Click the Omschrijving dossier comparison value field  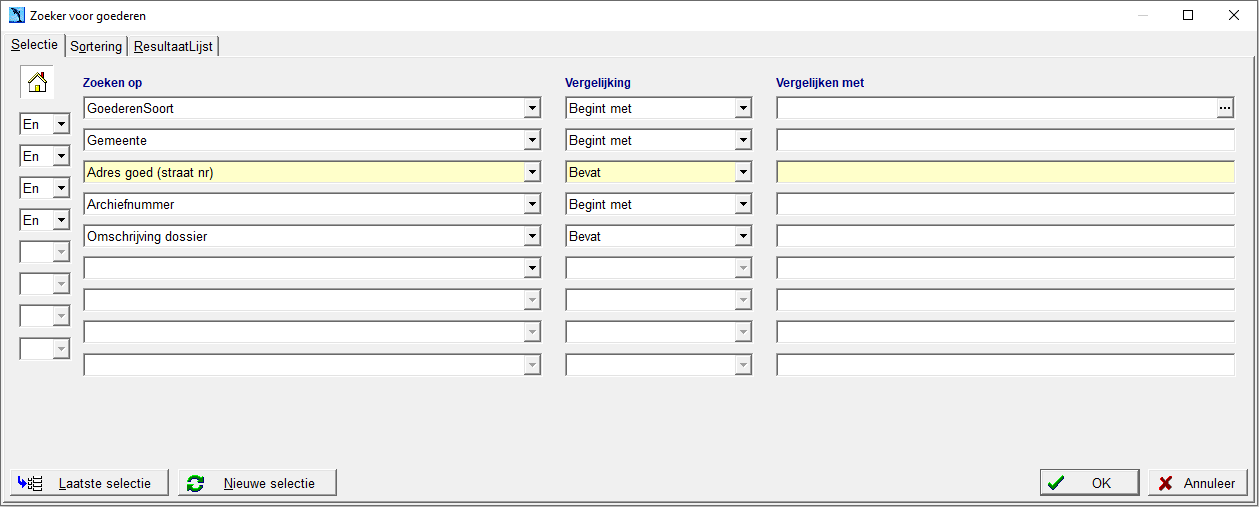coord(1005,236)
